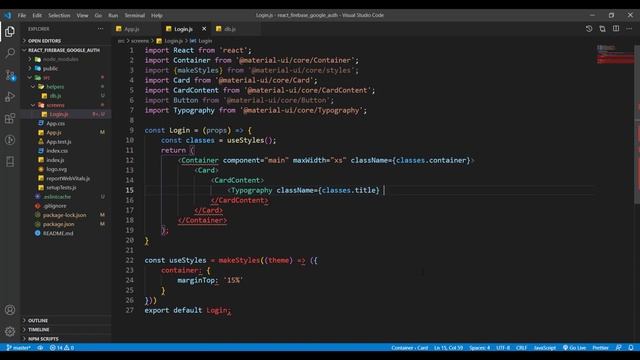Click the VS Code logo icon in title bar
640x360 pixels.
(8, 15)
